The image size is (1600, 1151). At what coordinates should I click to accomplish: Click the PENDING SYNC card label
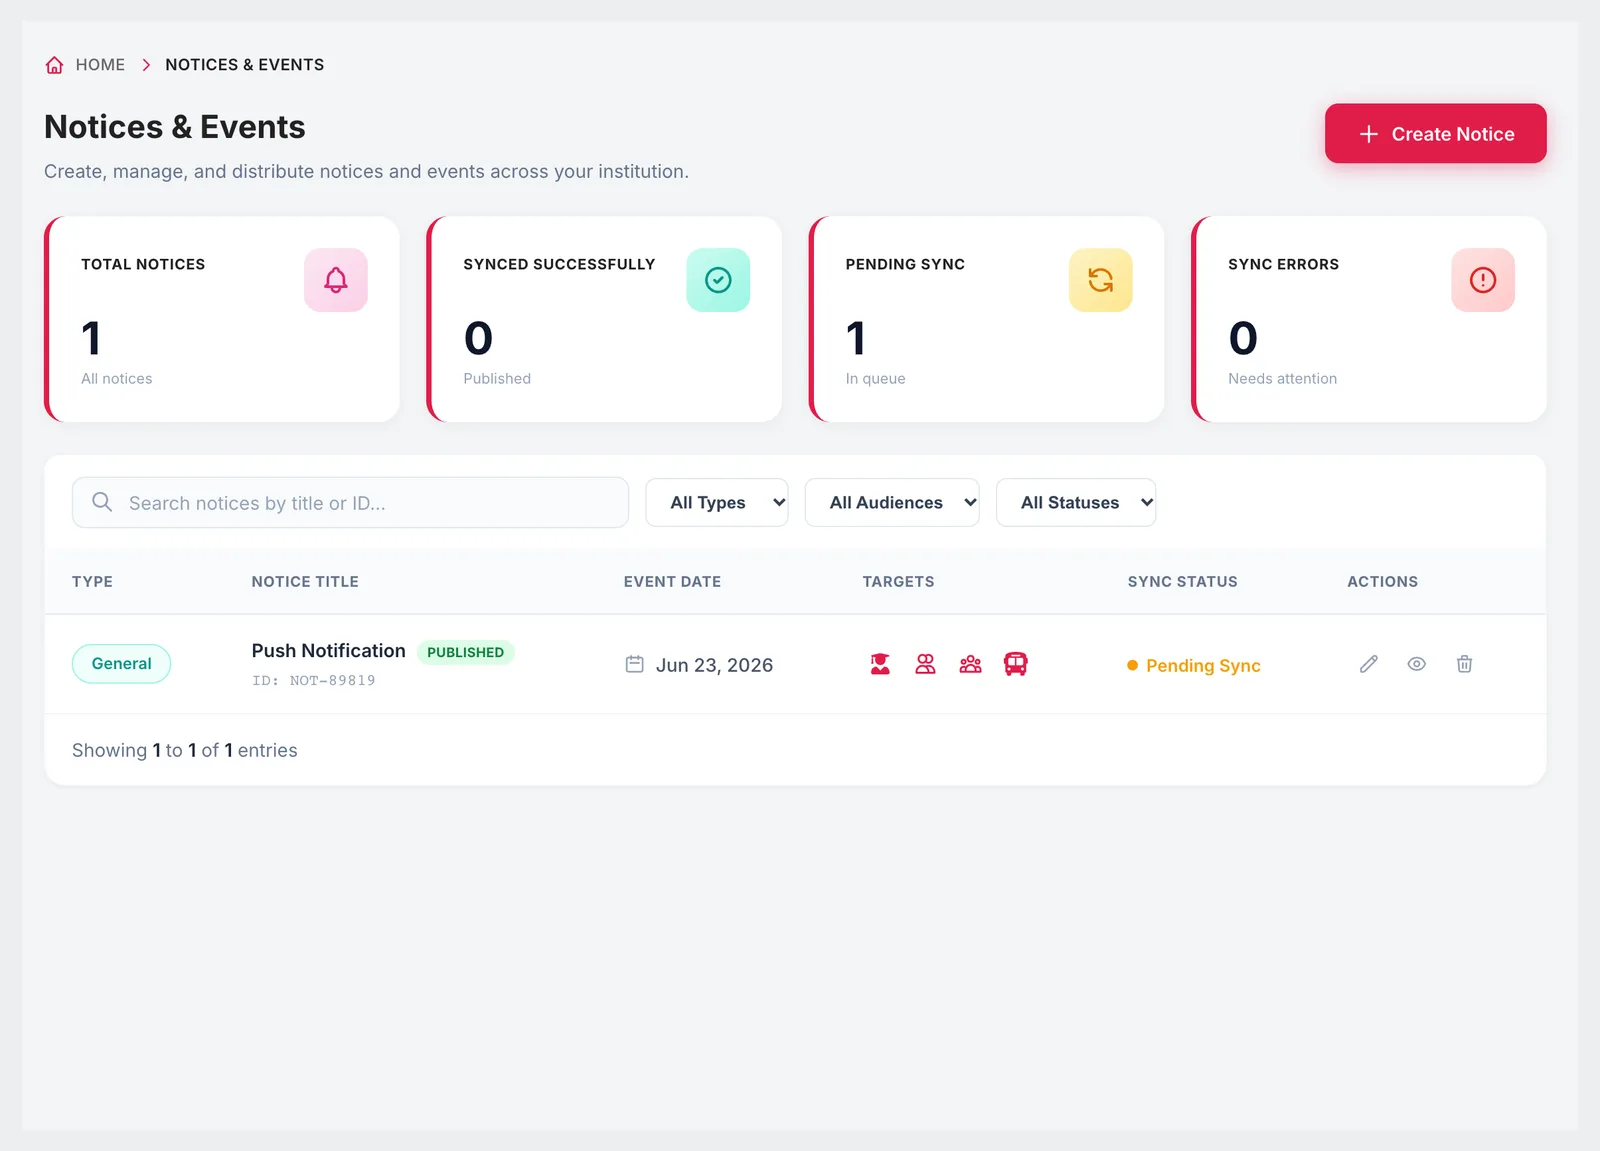click(x=905, y=264)
